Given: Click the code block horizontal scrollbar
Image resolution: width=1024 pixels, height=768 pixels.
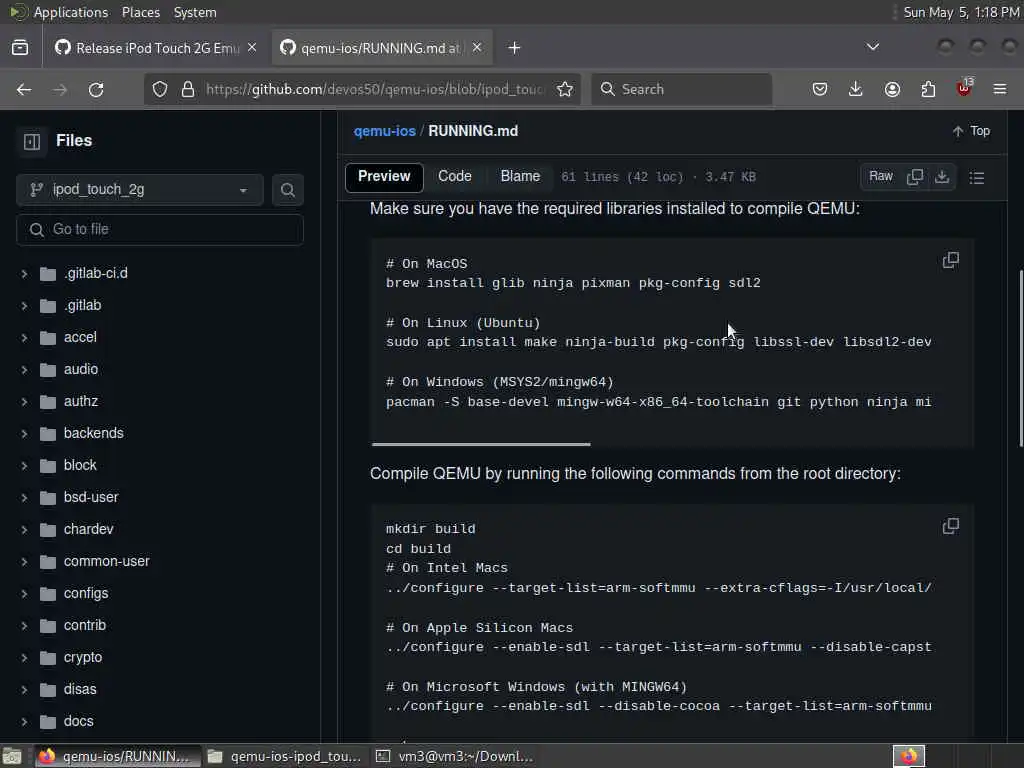Looking at the screenshot, I should 481,444.
